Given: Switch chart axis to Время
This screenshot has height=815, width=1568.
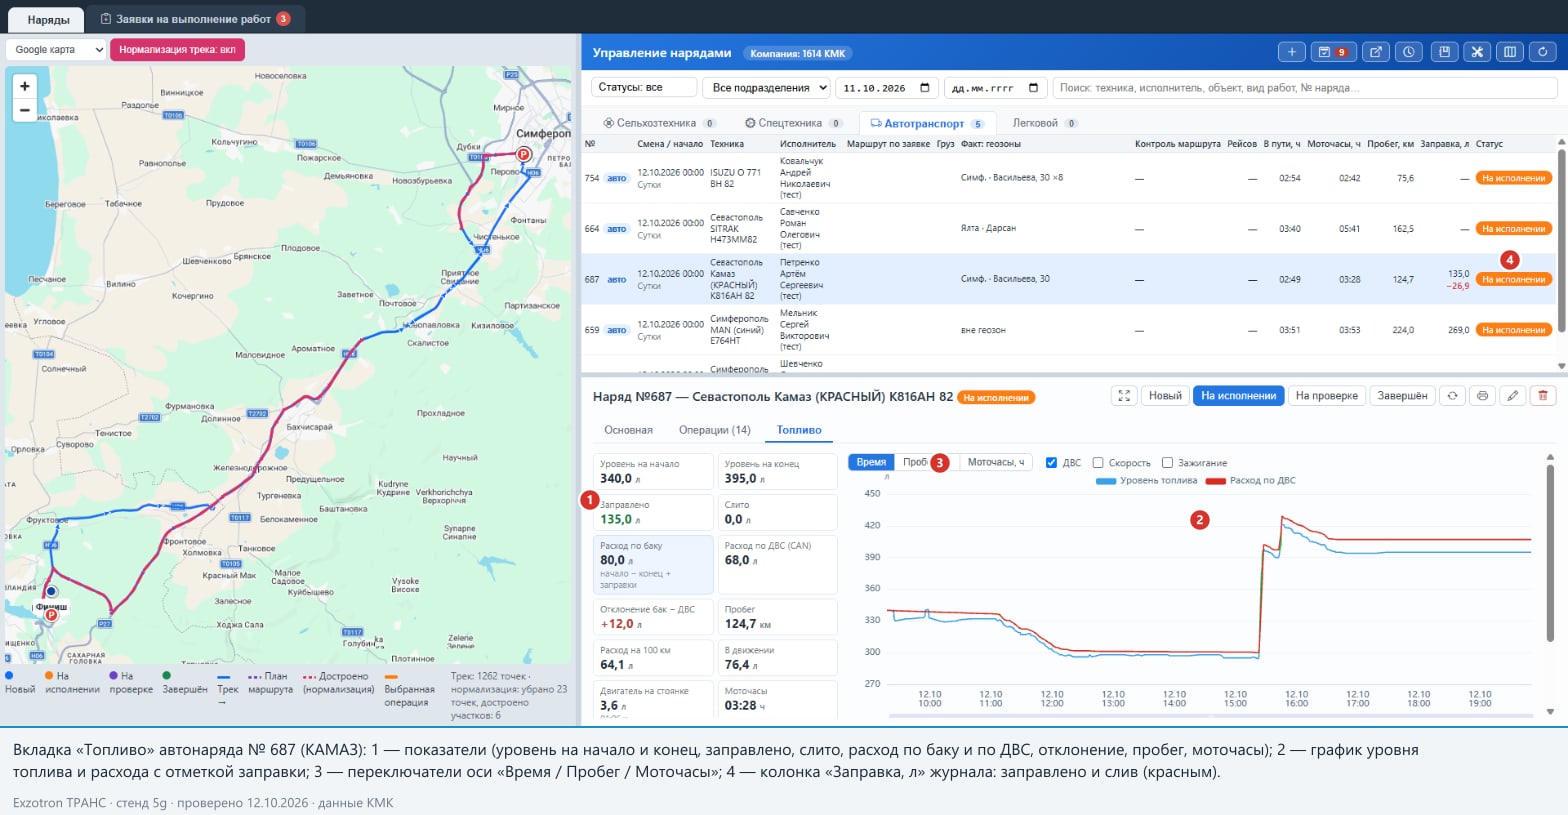Looking at the screenshot, I should [x=871, y=462].
